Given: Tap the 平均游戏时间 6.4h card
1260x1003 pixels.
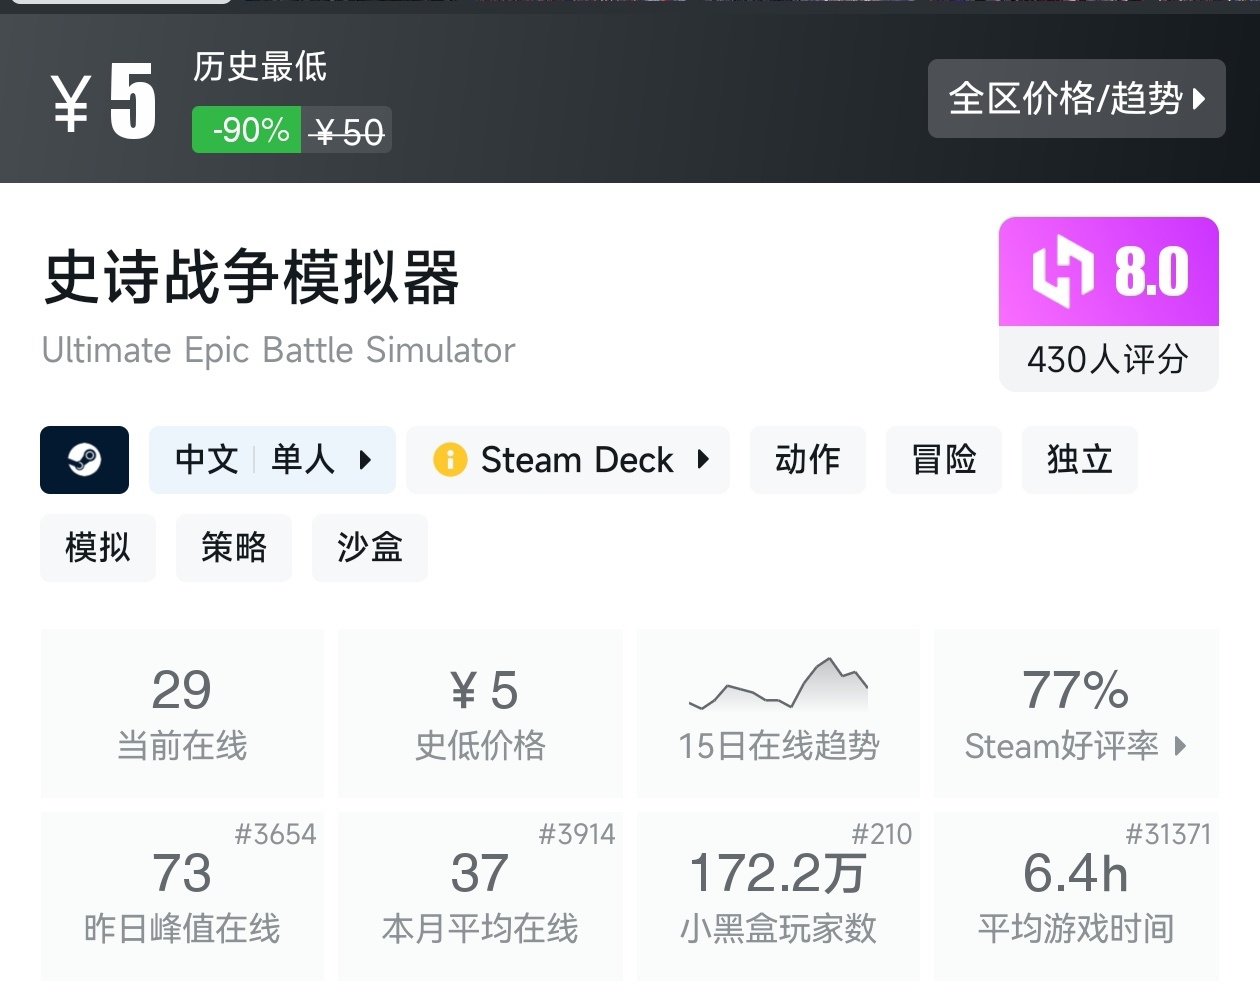Looking at the screenshot, I should pyautogui.click(x=1076, y=896).
